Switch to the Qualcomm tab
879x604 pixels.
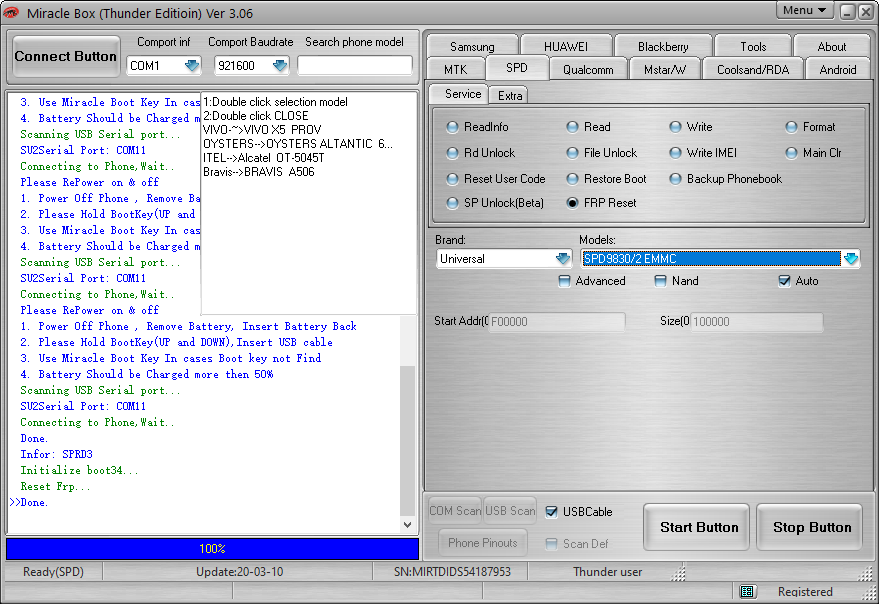tap(587, 70)
